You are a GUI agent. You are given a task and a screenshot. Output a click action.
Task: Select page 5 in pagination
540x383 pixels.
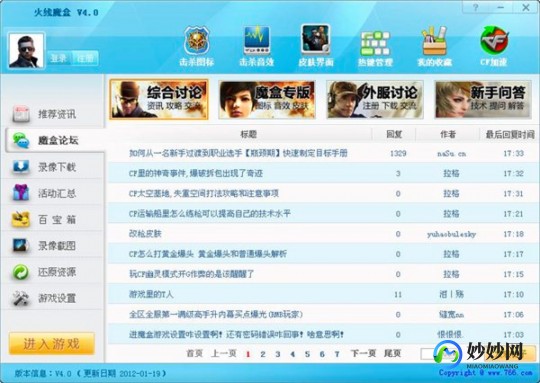click(307, 354)
